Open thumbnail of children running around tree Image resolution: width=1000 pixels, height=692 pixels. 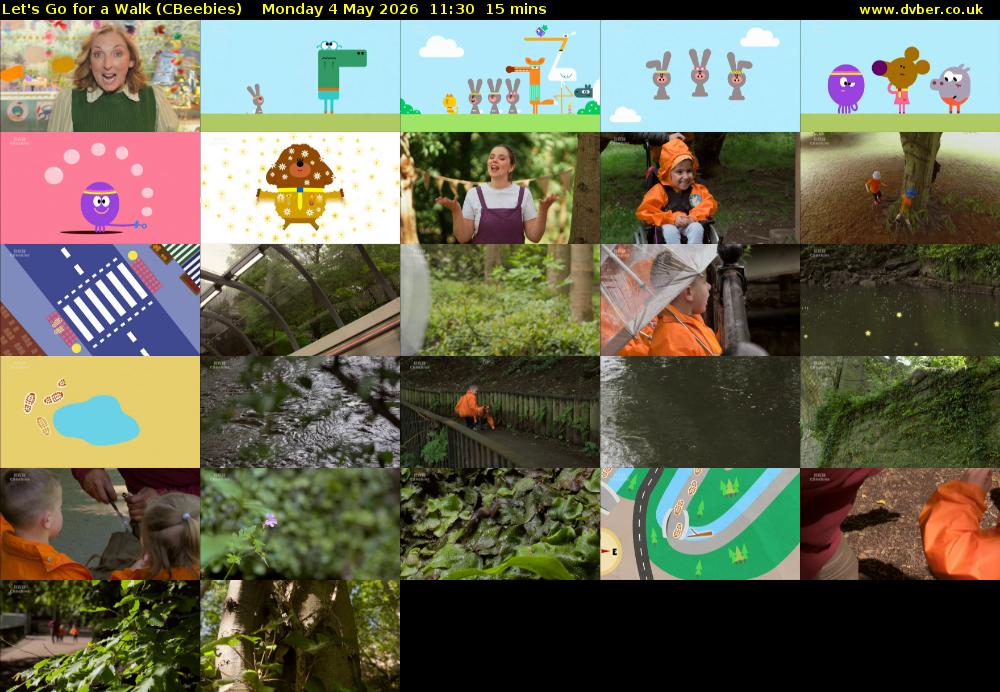900,188
